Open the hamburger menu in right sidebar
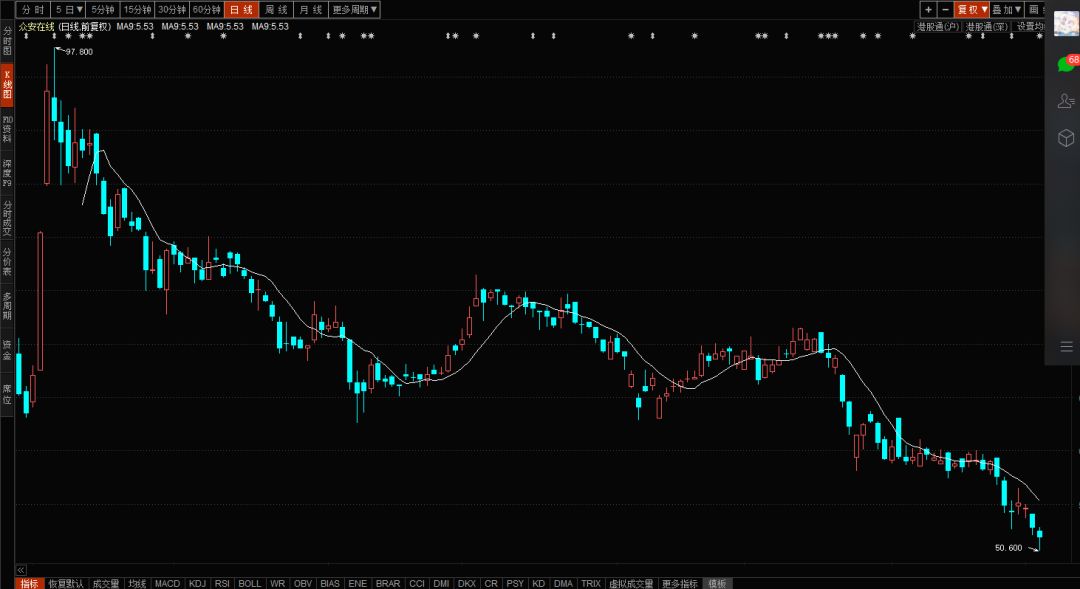Image resolution: width=1080 pixels, height=589 pixels. (x=1066, y=347)
